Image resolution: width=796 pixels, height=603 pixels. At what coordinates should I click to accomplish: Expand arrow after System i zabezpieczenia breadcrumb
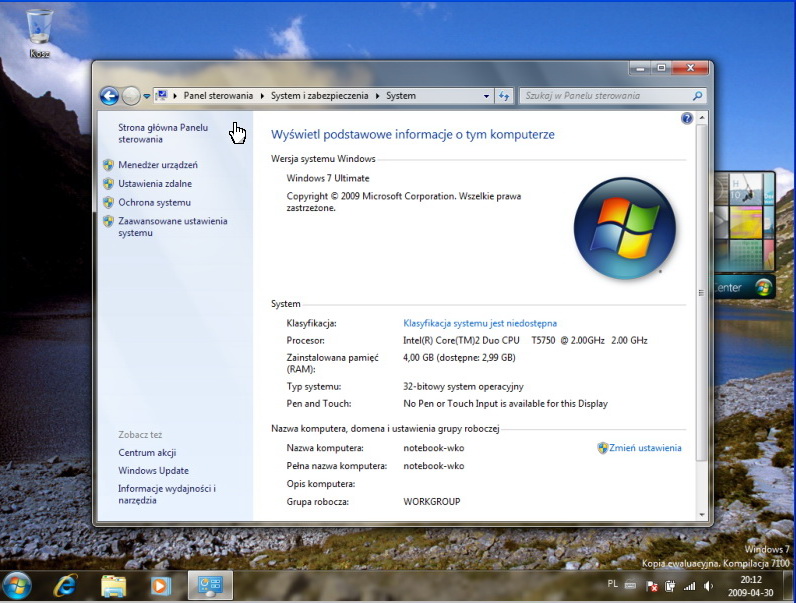pyautogui.click(x=377, y=96)
